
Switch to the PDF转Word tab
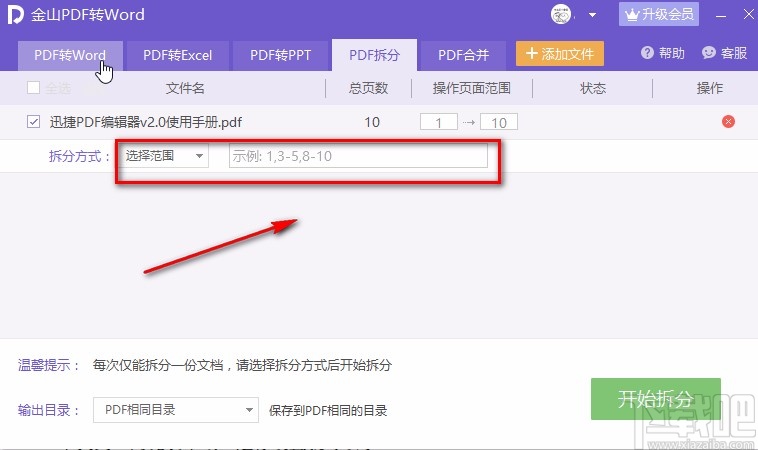point(70,55)
